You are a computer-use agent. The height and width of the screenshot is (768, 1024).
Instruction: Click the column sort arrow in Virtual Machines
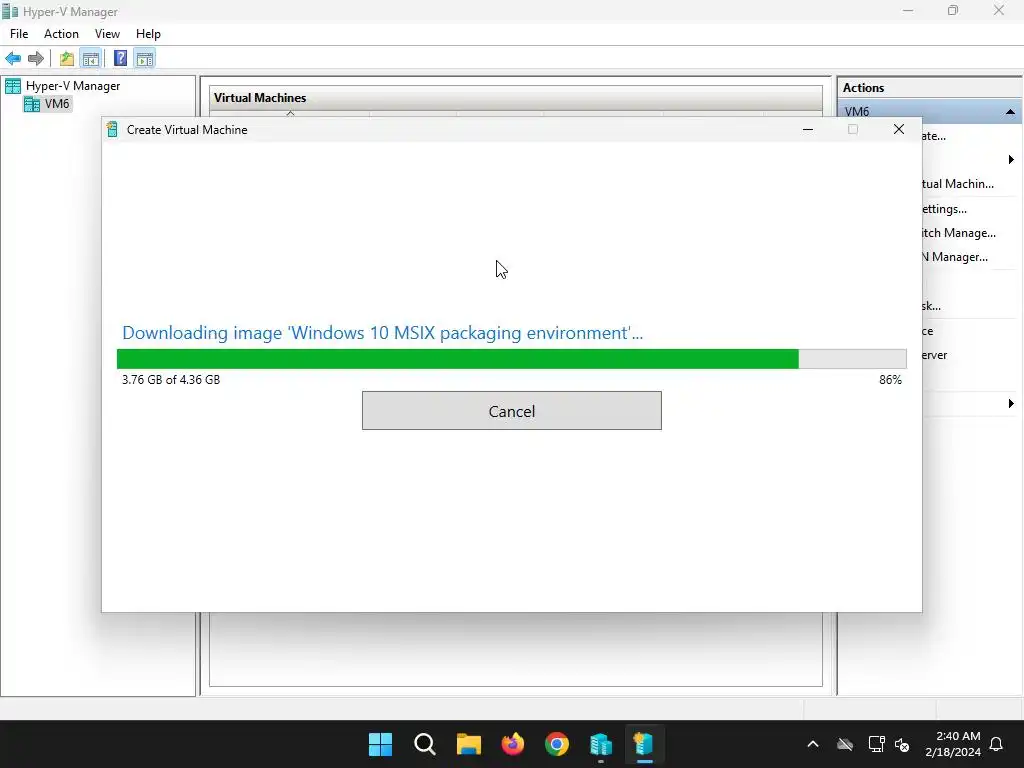[x=291, y=114]
